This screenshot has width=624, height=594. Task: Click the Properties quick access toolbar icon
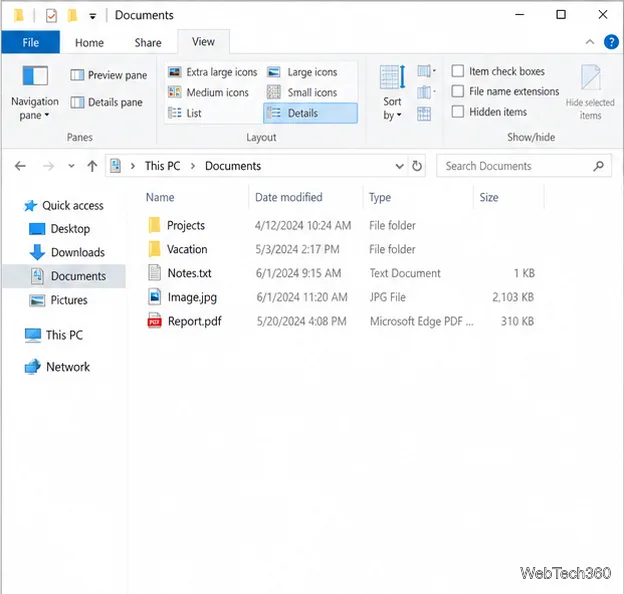click(x=51, y=16)
